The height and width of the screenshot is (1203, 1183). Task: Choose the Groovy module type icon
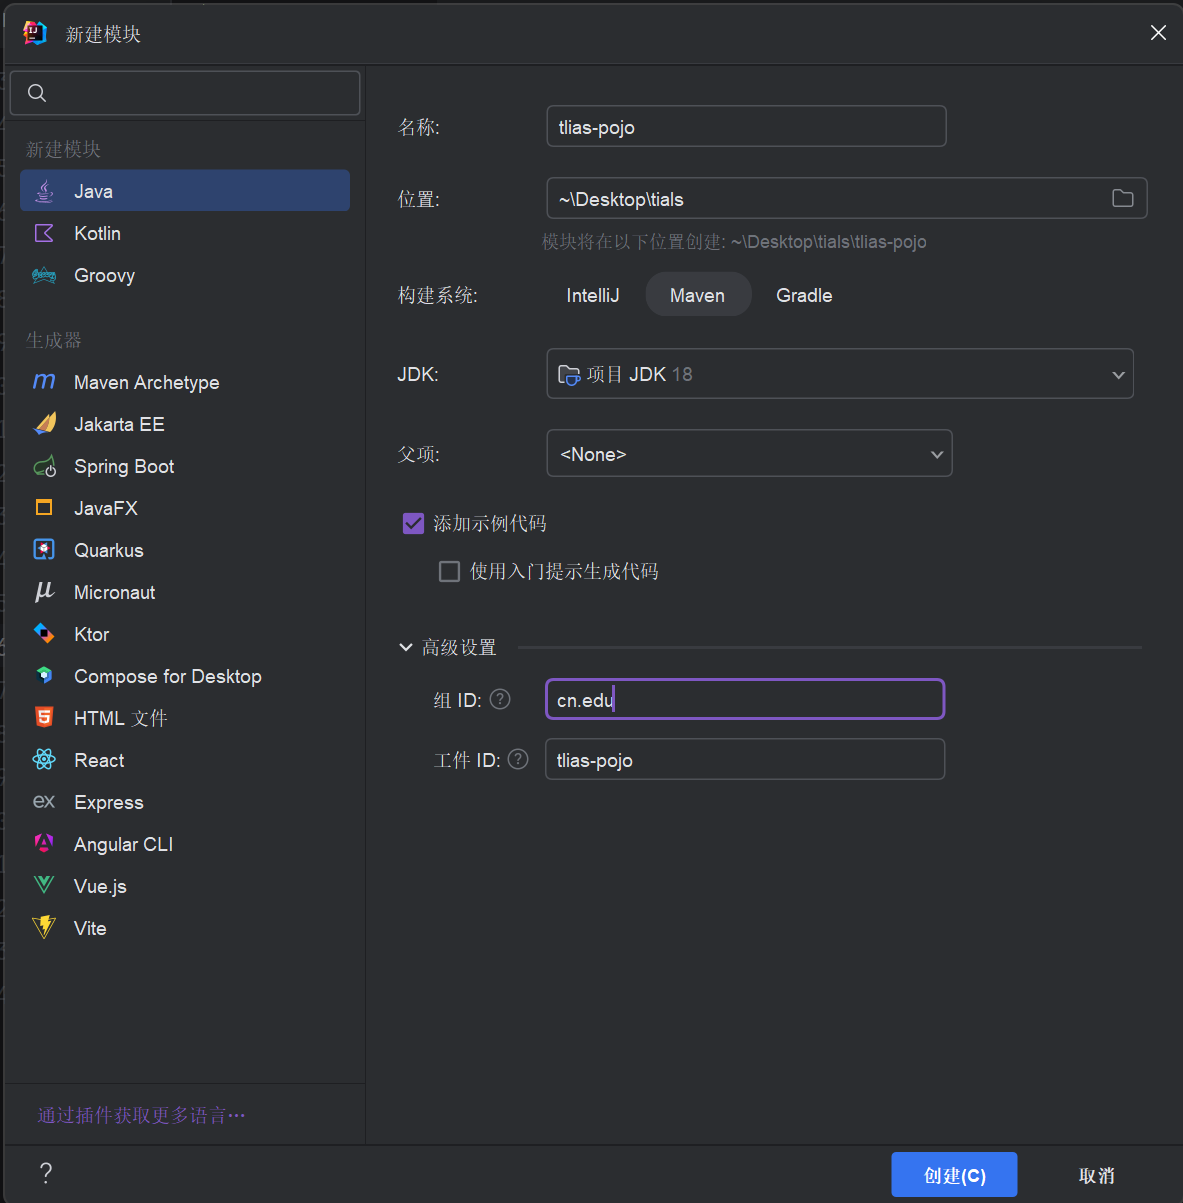pyautogui.click(x=44, y=275)
